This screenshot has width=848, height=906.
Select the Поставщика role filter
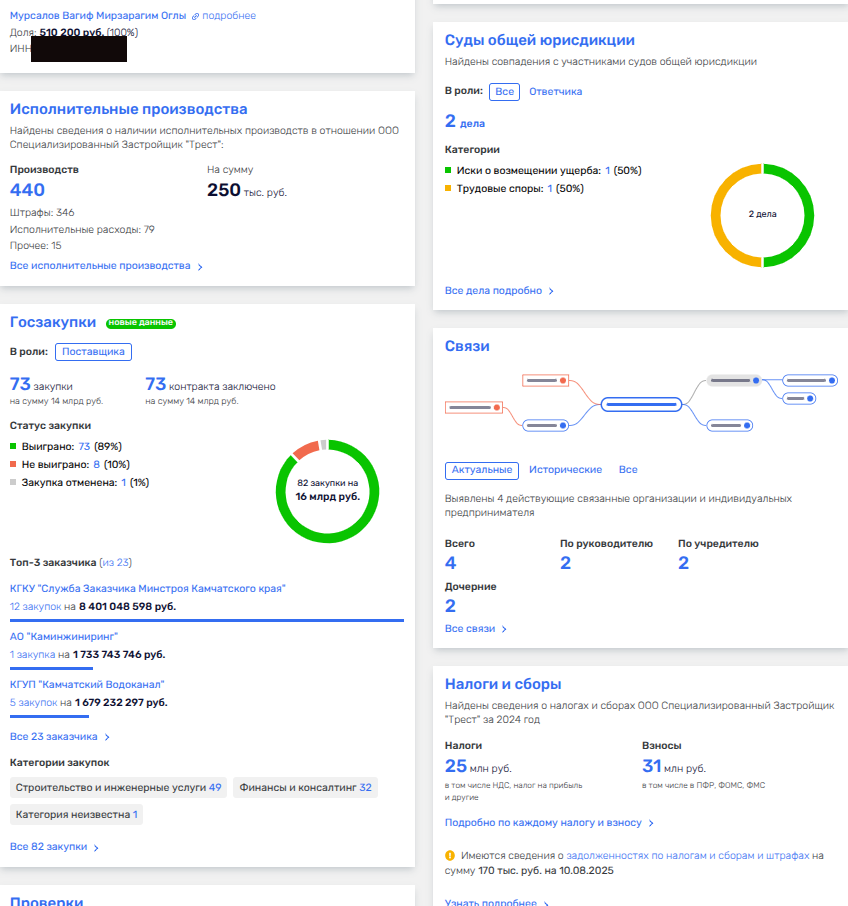point(93,352)
